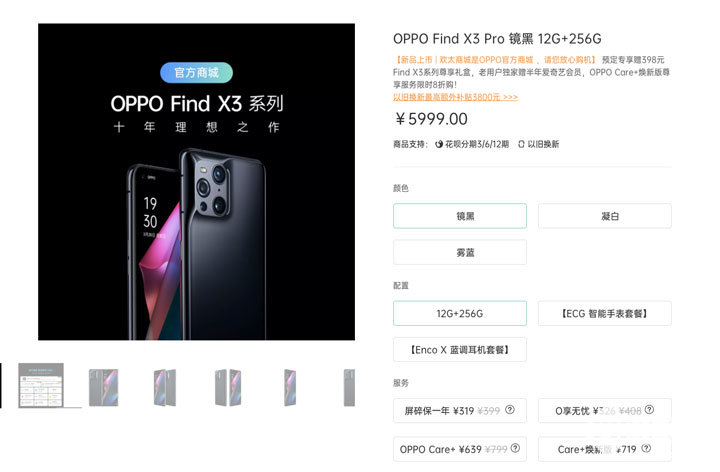Open the 以旧换新 subsidy link
Screen dimensions: 720x472
(455, 97)
